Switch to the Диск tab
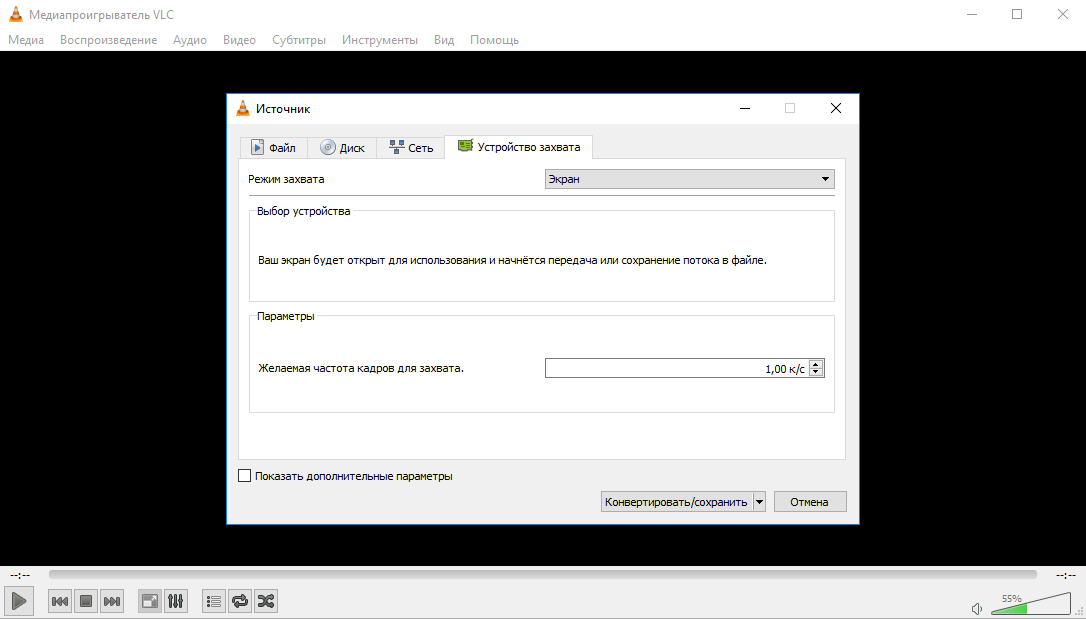 pos(342,147)
